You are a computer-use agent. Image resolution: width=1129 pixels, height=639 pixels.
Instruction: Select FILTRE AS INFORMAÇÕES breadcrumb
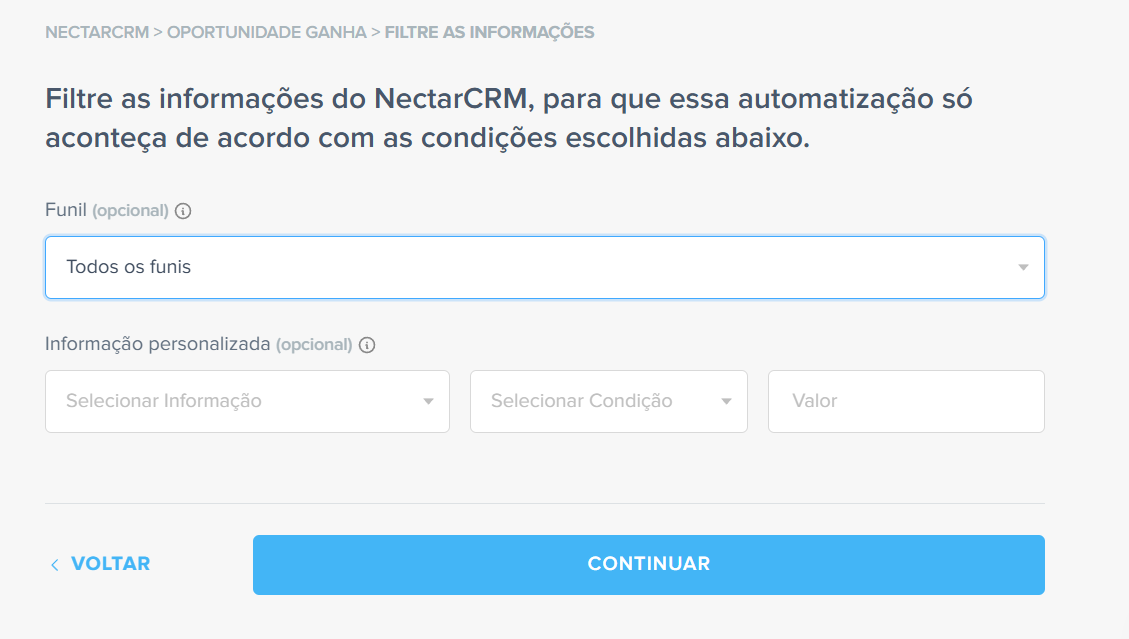coord(490,32)
